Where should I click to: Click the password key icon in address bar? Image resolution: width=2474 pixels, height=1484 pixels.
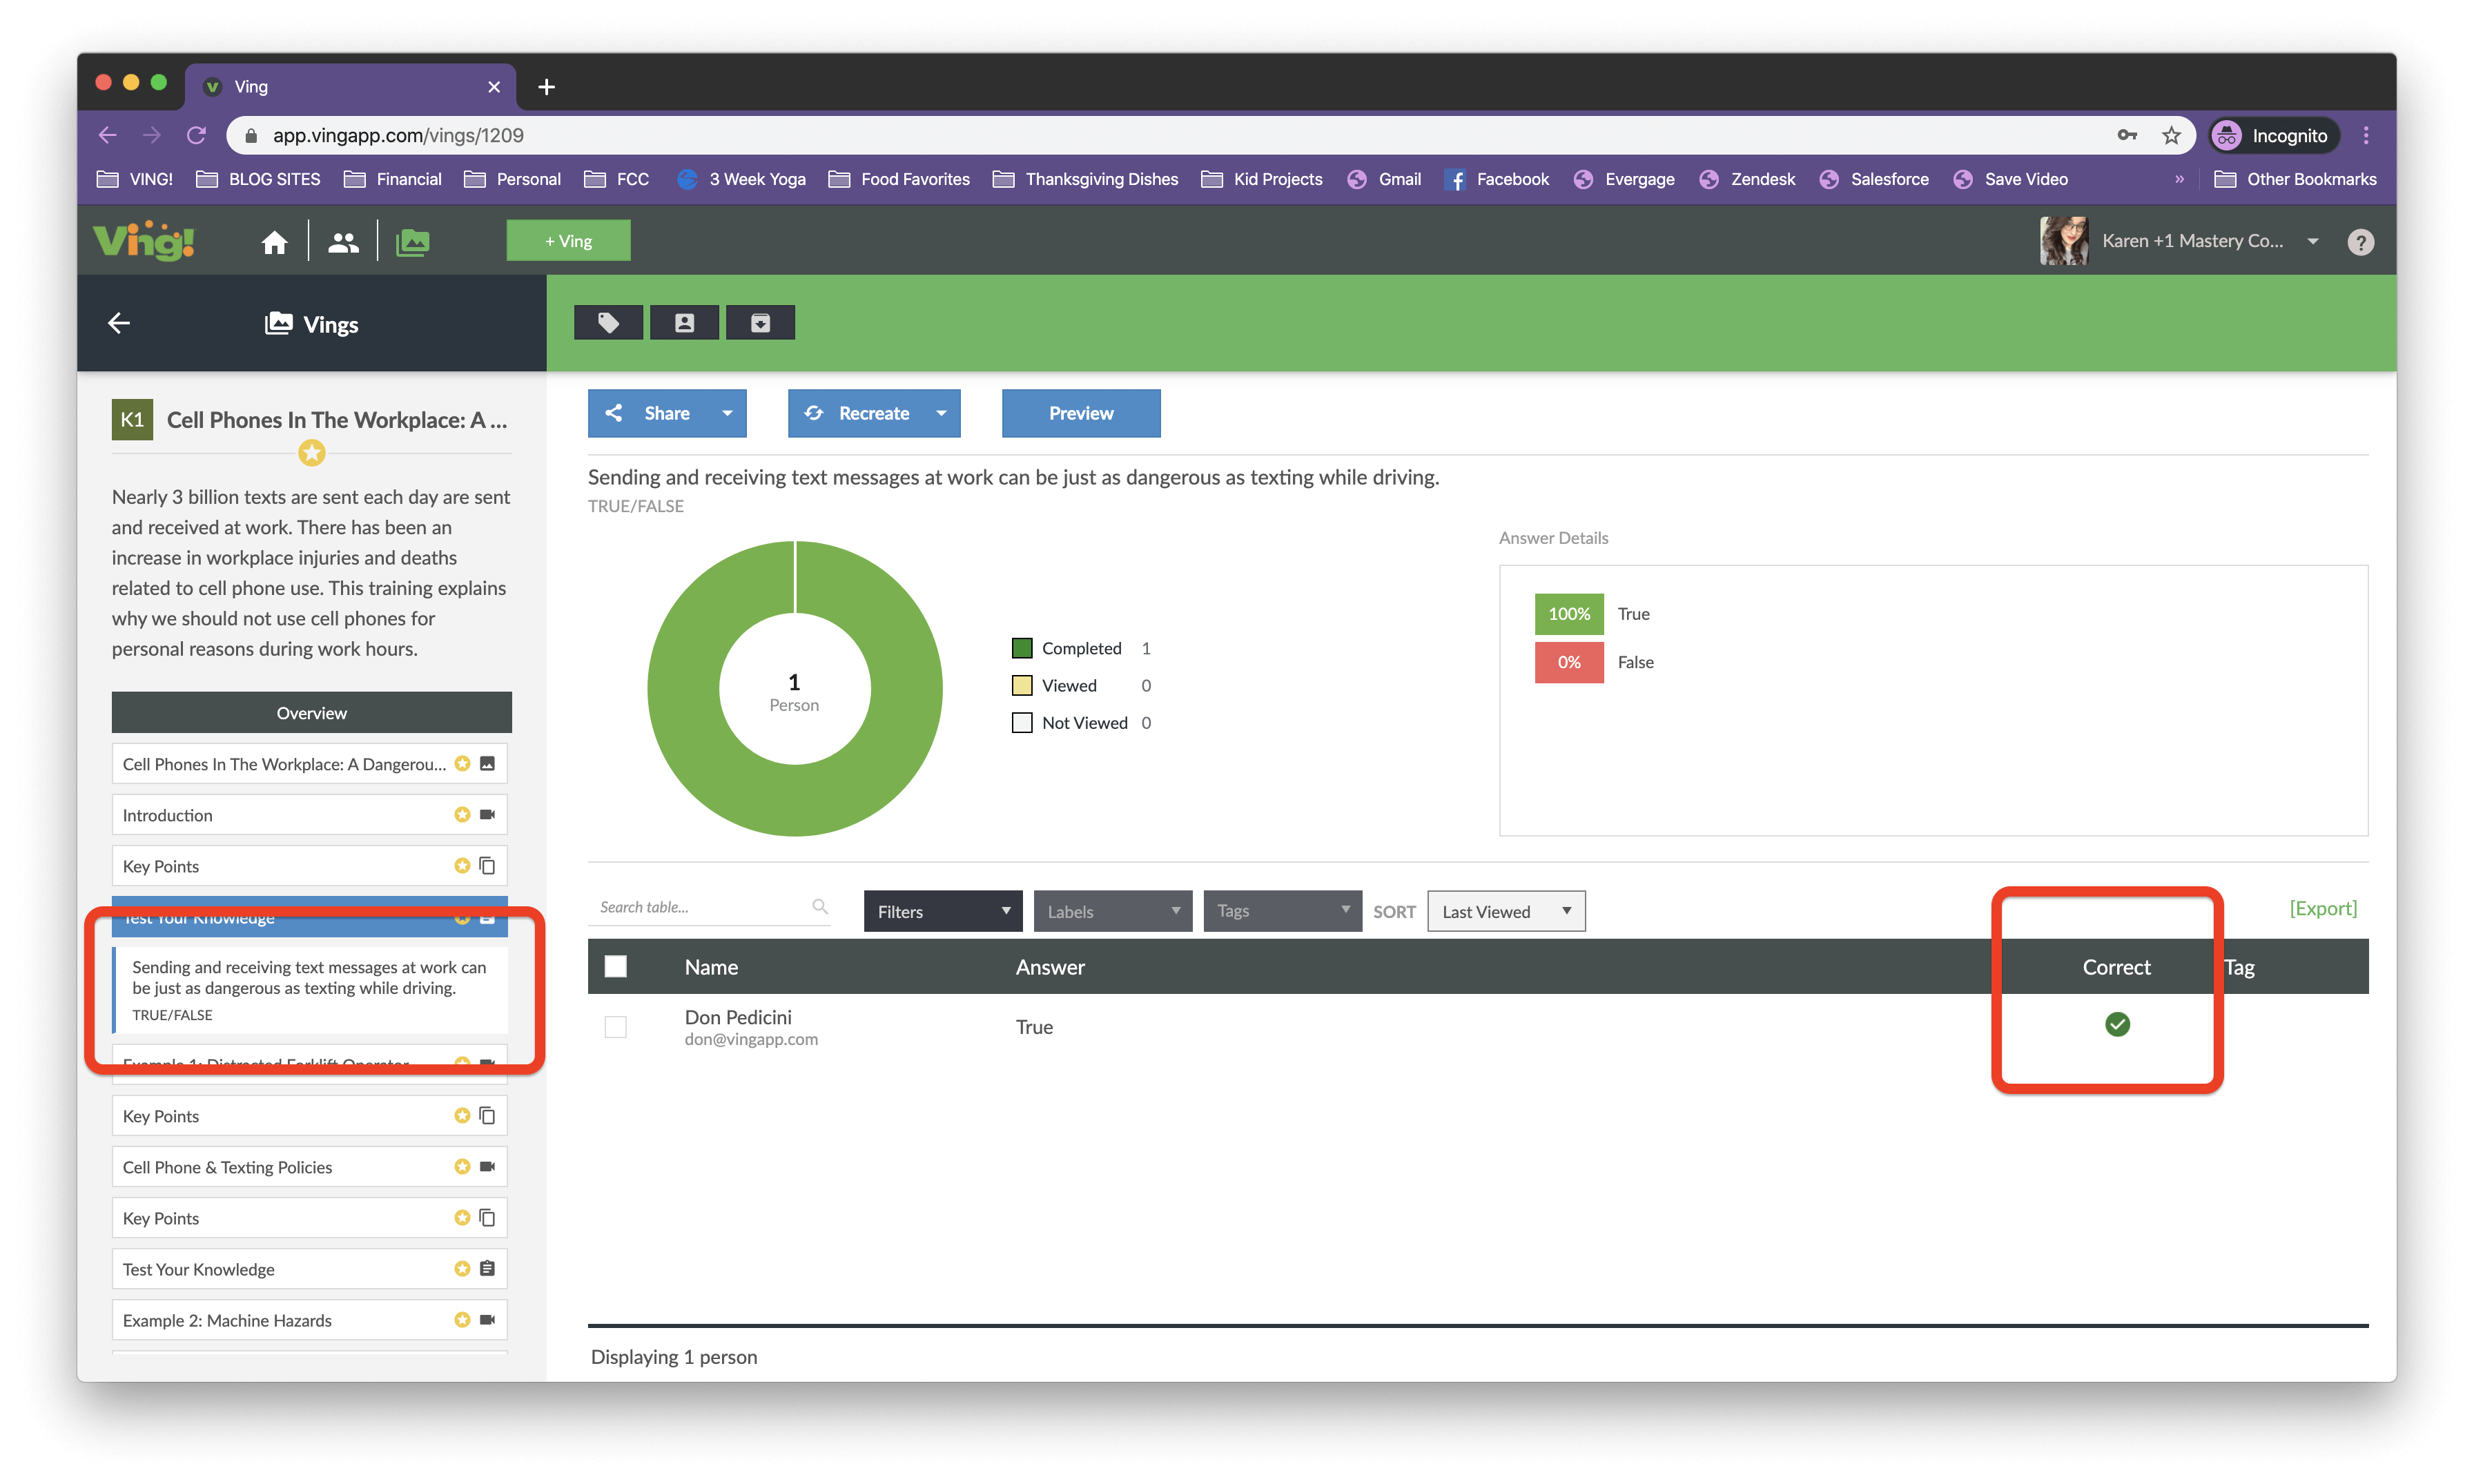(2127, 135)
